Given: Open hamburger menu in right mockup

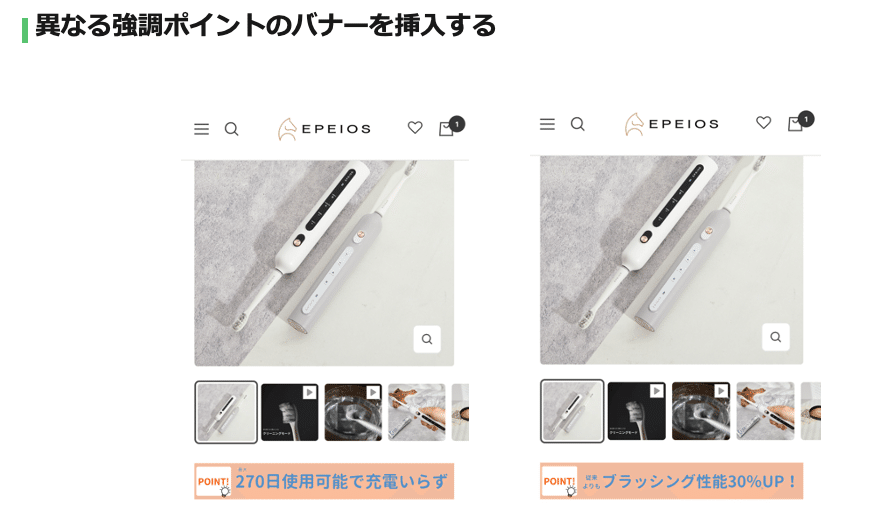Looking at the screenshot, I should [x=547, y=124].
